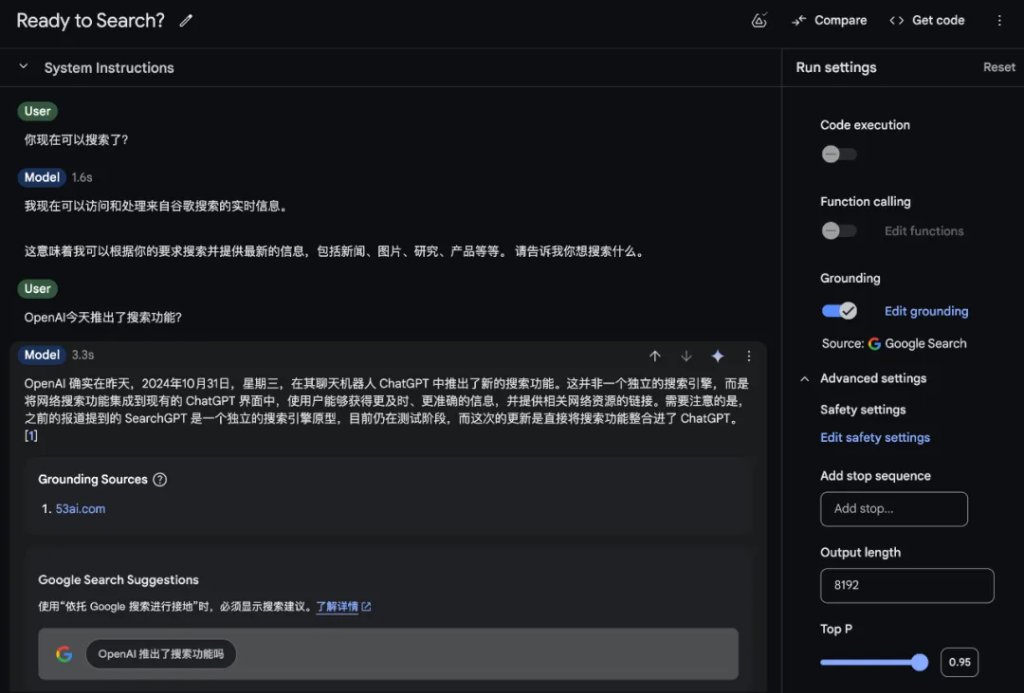Click the Compare arrows icon in the toolbar
Screen dimensions: 1024x693
tap(800, 20)
